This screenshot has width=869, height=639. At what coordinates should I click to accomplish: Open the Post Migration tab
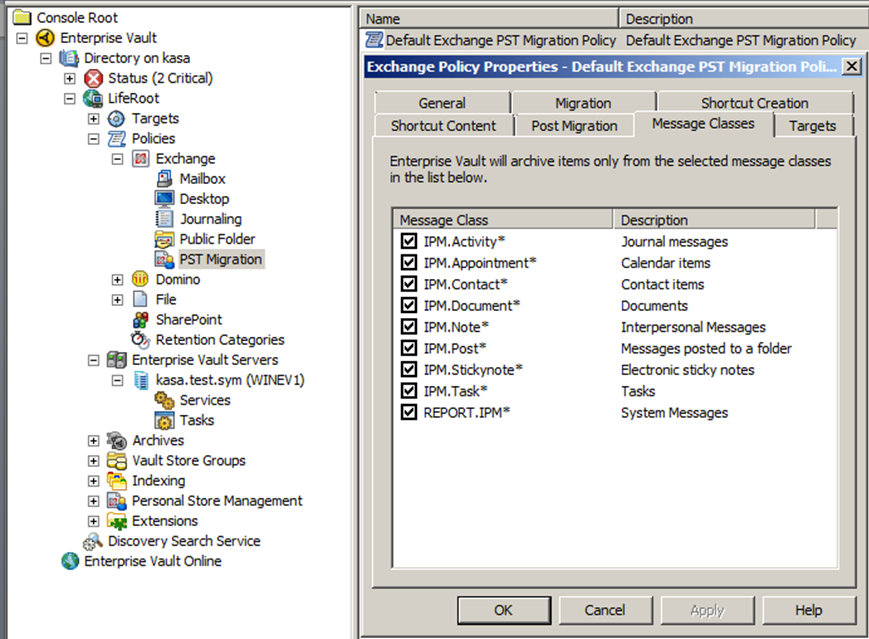tap(574, 126)
